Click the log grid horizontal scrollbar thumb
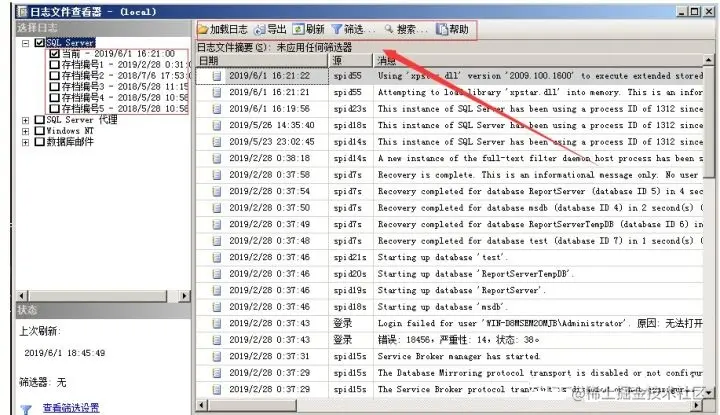 tap(252, 405)
